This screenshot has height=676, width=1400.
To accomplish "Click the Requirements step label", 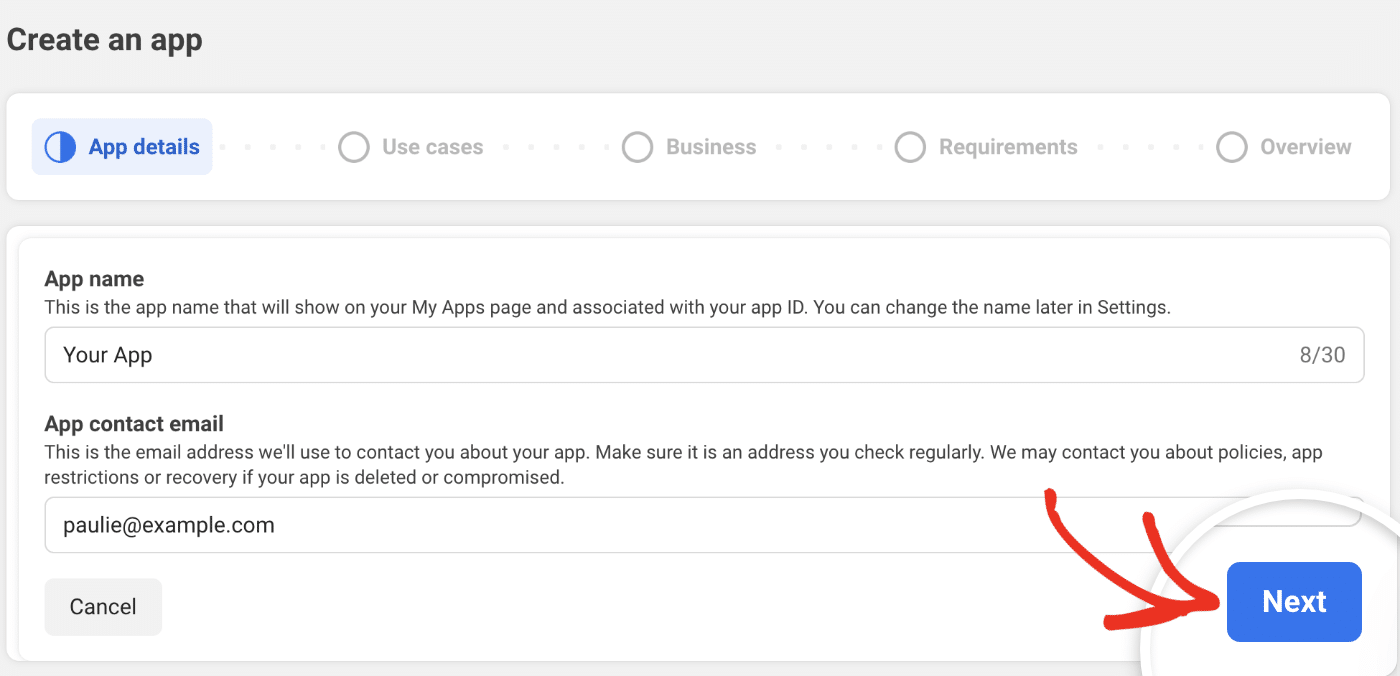I will pyautogui.click(x=1007, y=146).
